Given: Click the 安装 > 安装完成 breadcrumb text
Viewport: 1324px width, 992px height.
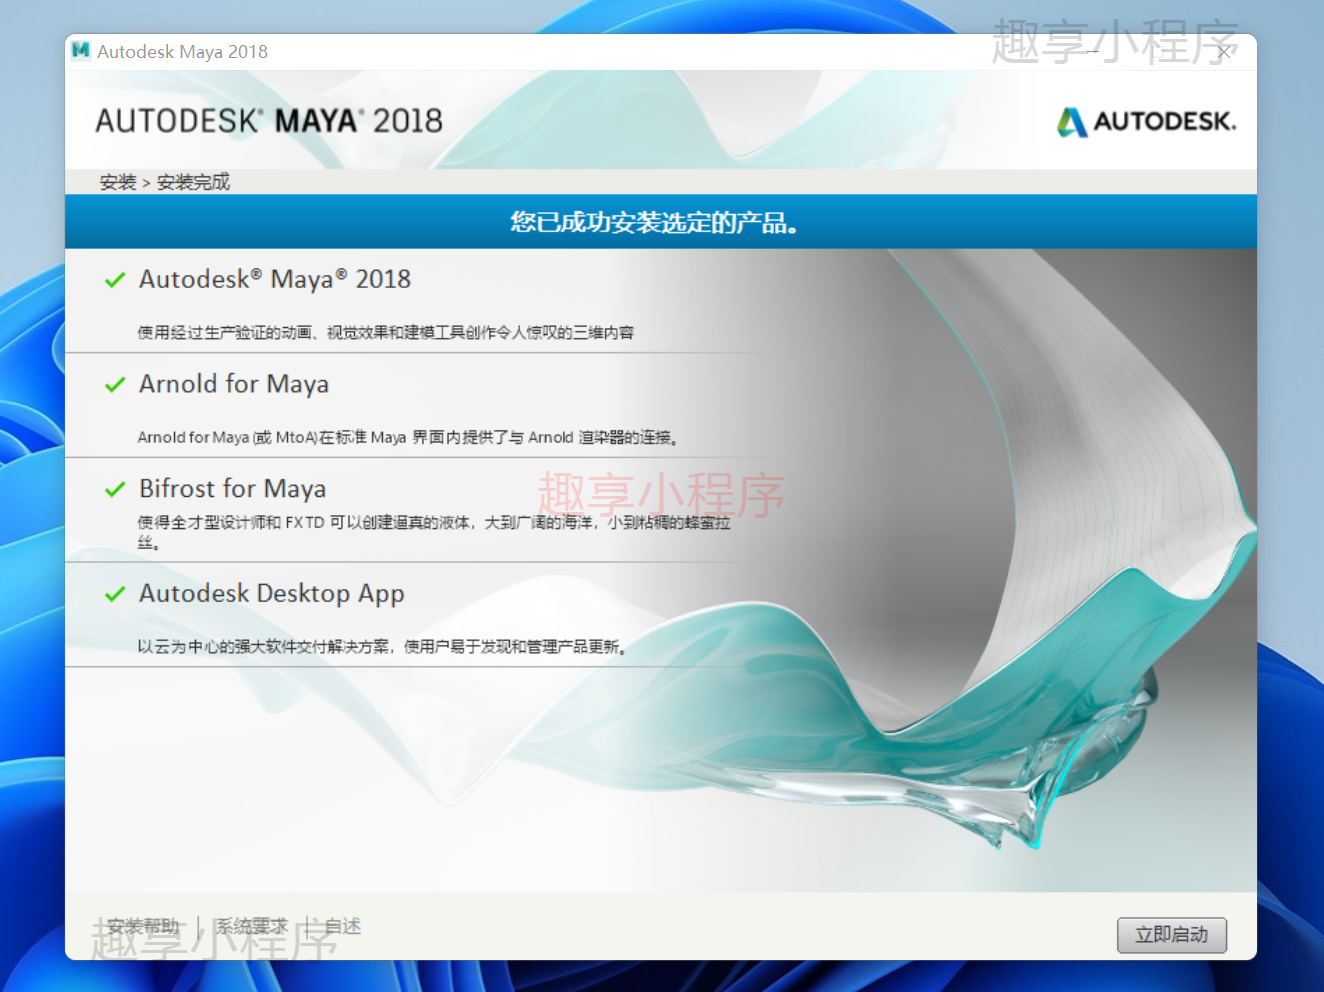Looking at the screenshot, I should pyautogui.click(x=165, y=182).
